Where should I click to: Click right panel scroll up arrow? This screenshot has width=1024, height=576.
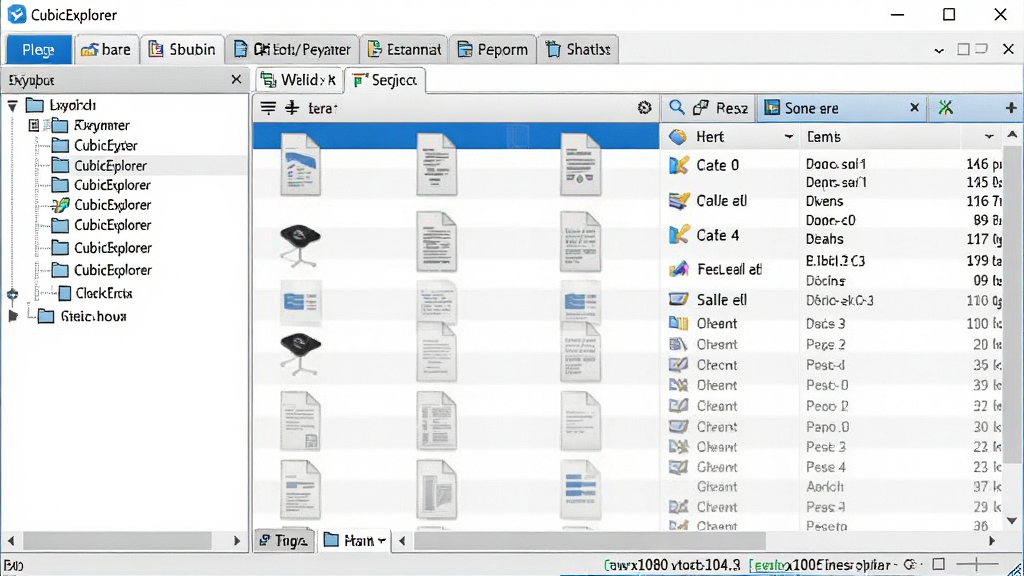point(1012,135)
